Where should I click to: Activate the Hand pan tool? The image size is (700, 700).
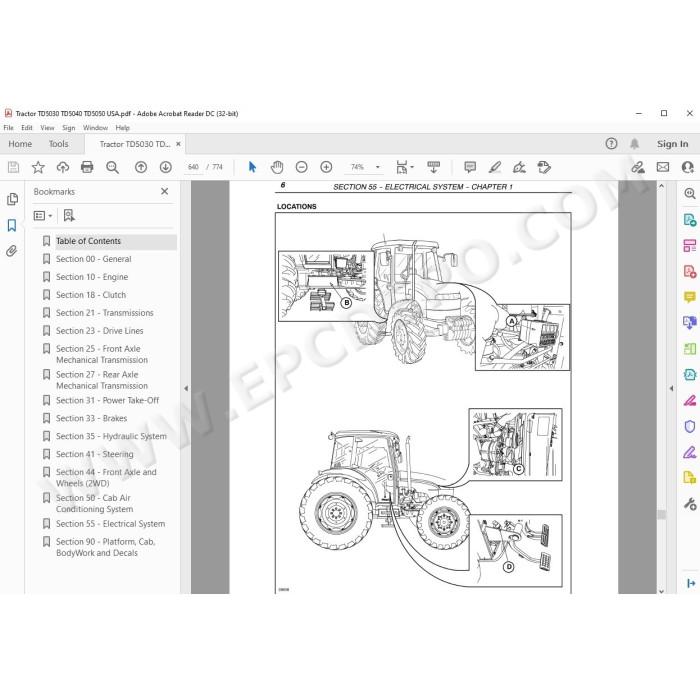click(x=277, y=167)
